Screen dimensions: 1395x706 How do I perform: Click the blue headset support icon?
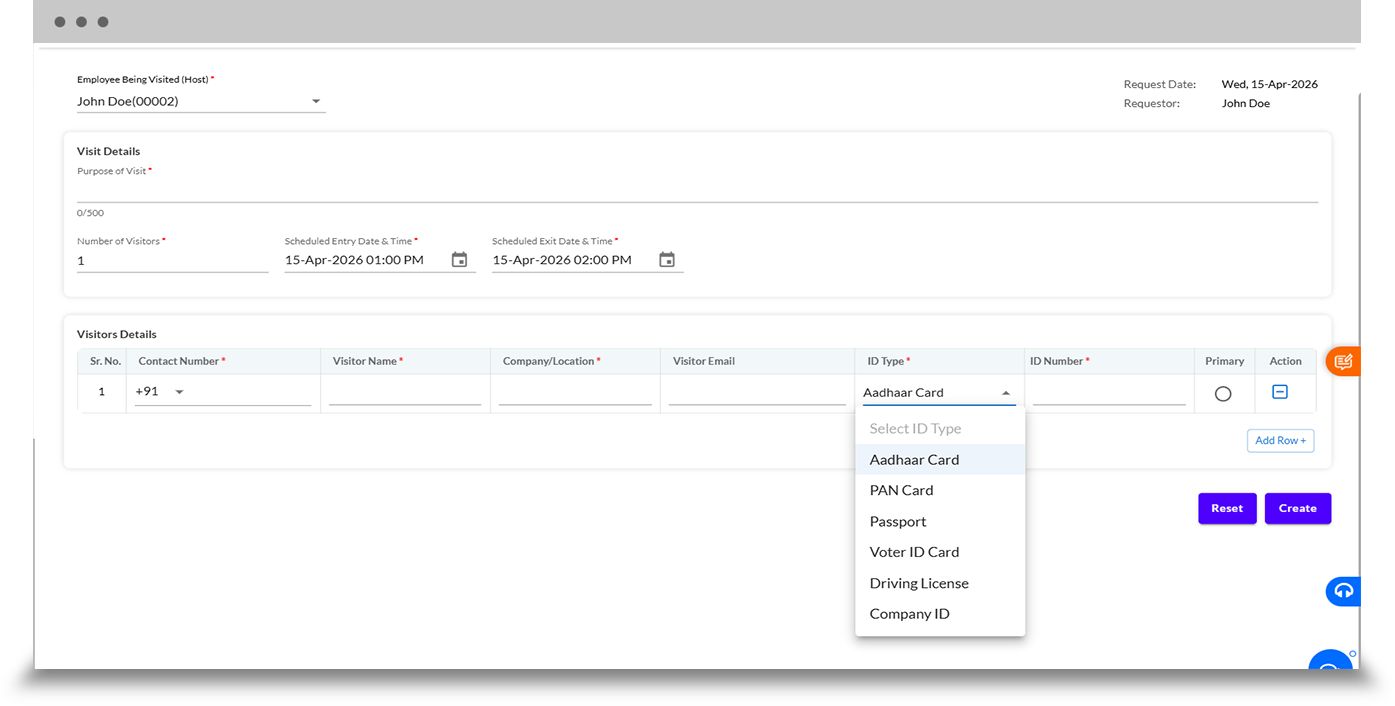point(1343,591)
